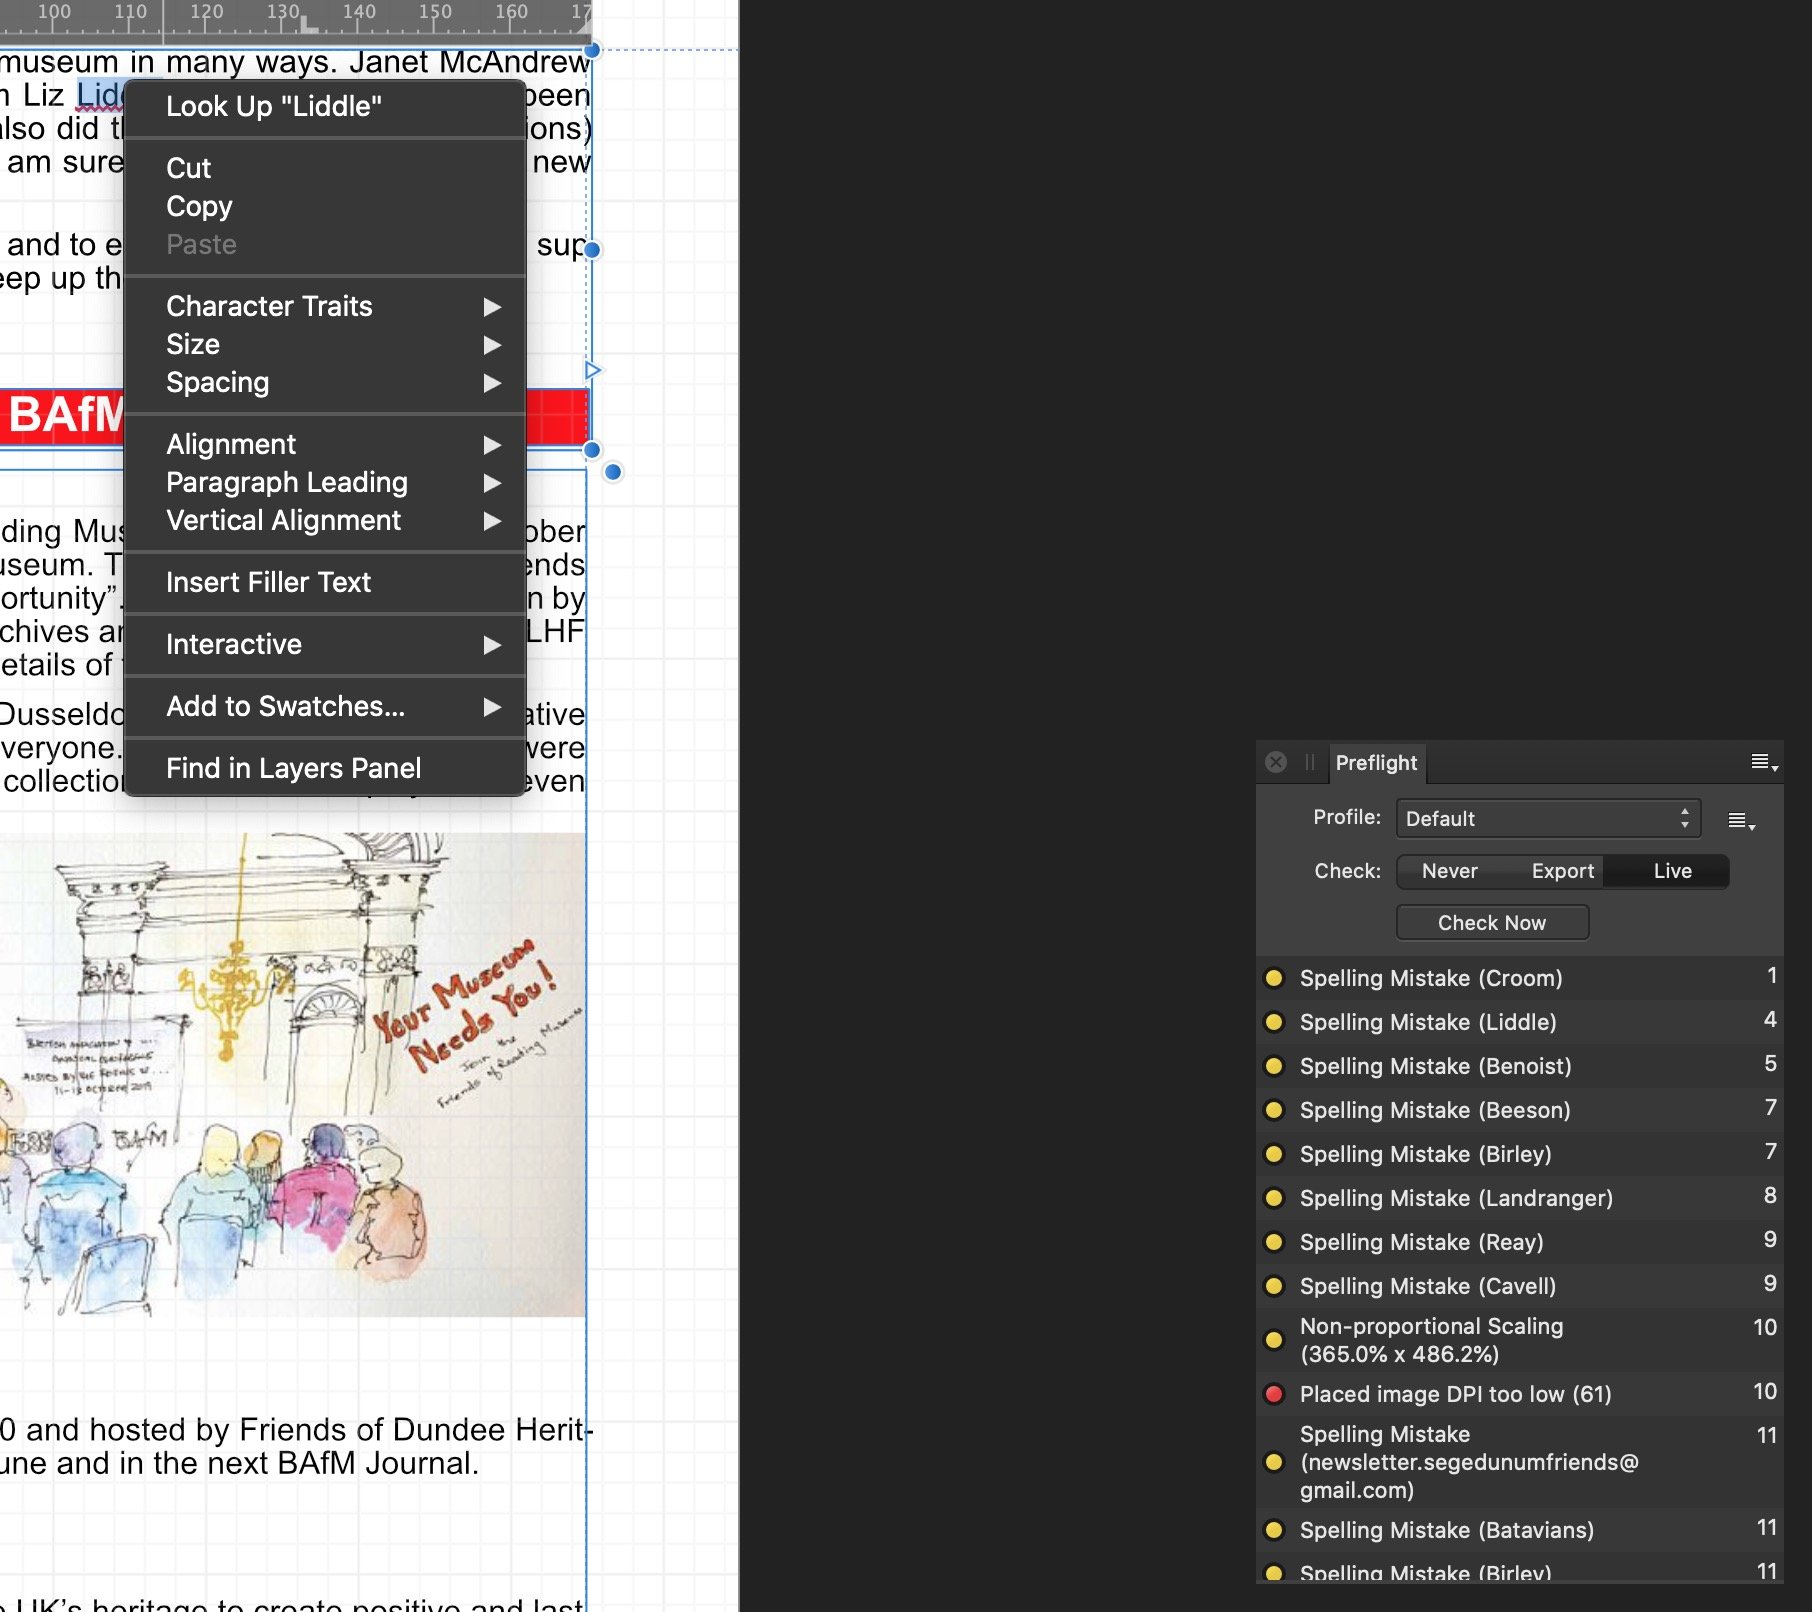Choose Insert Filler Text
Screen dimensions: 1812x1612
pyautogui.click(x=325, y=582)
